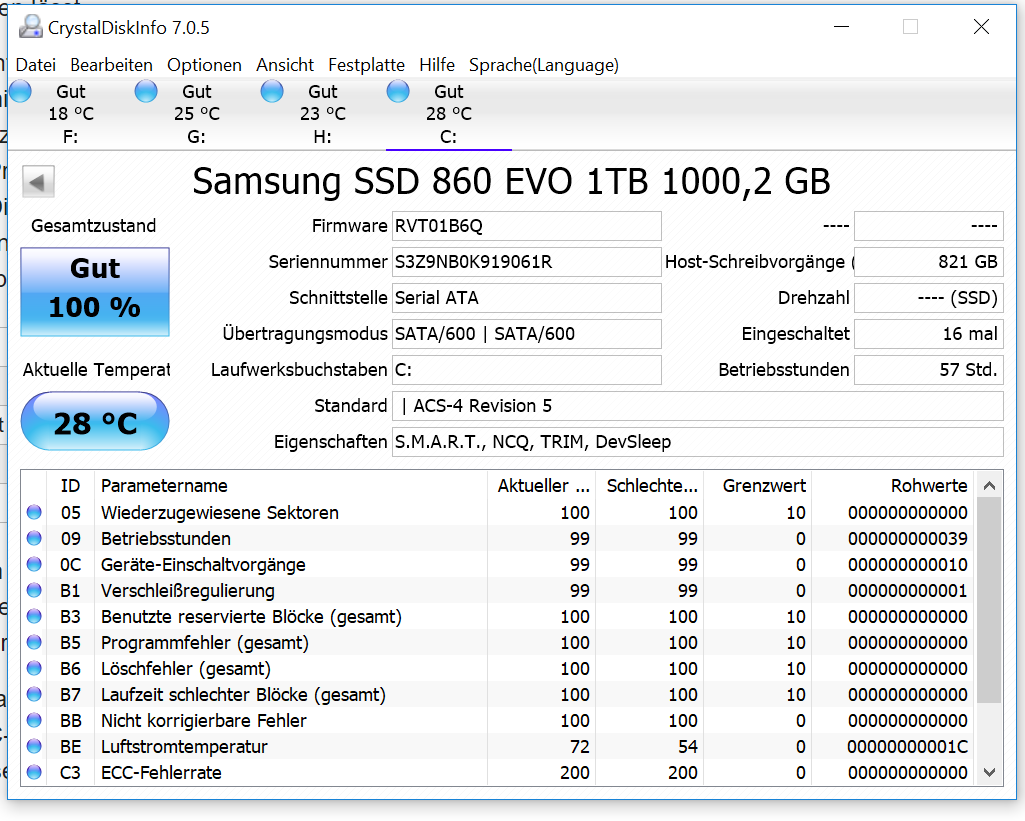The height and width of the screenshot is (821, 1025).
Task: Click raw value 000000000039
Action: (907, 539)
